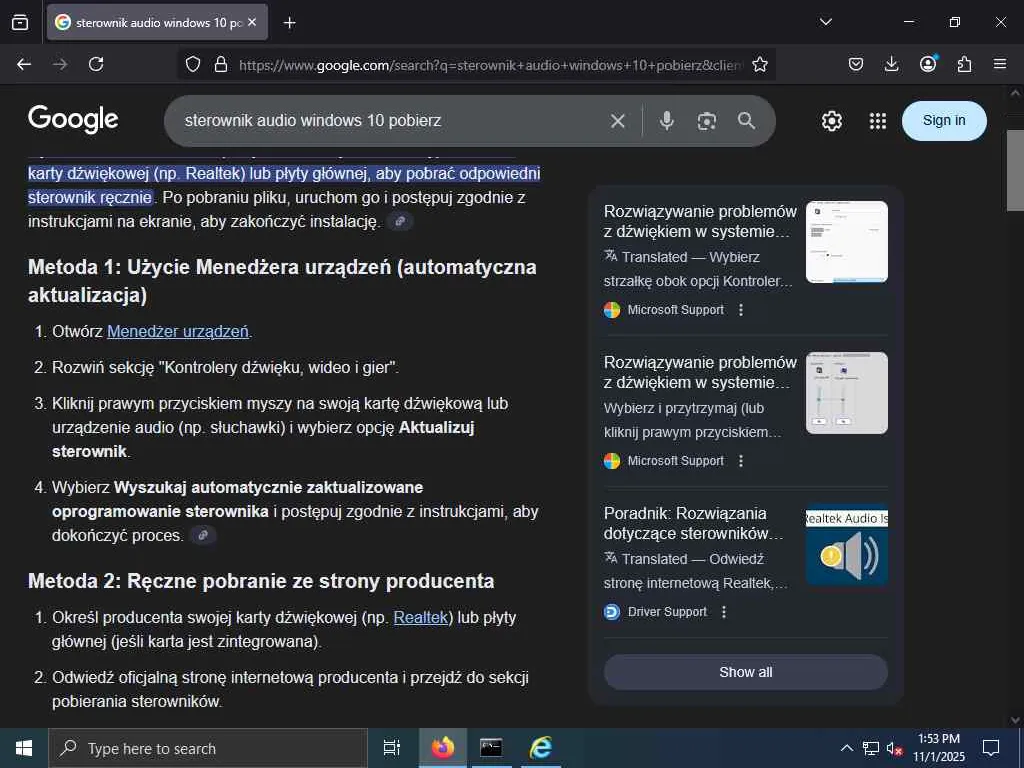This screenshot has width=1024, height=768.
Task: Open network status tray icon
Action: click(x=871, y=748)
